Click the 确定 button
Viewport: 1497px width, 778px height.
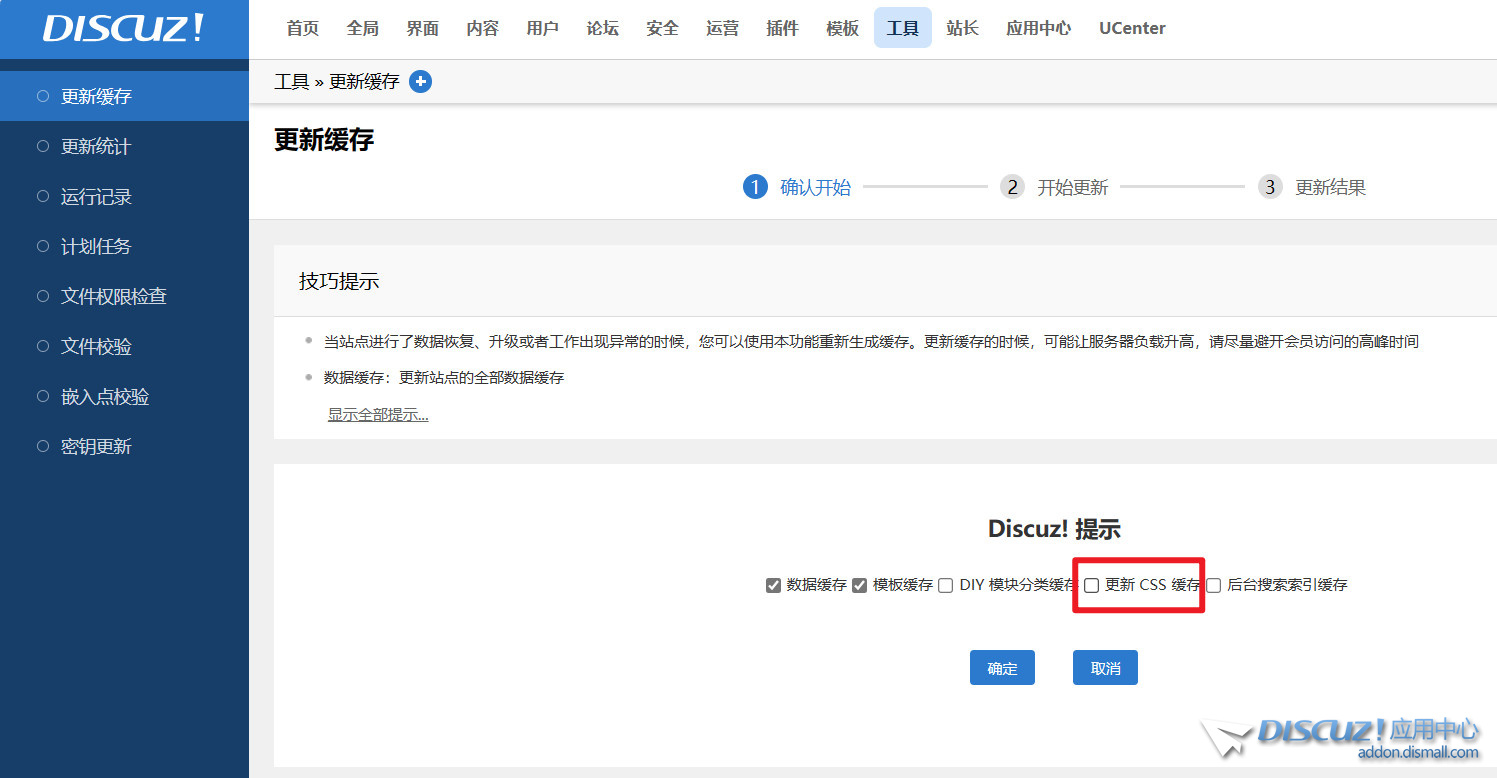1002,668
